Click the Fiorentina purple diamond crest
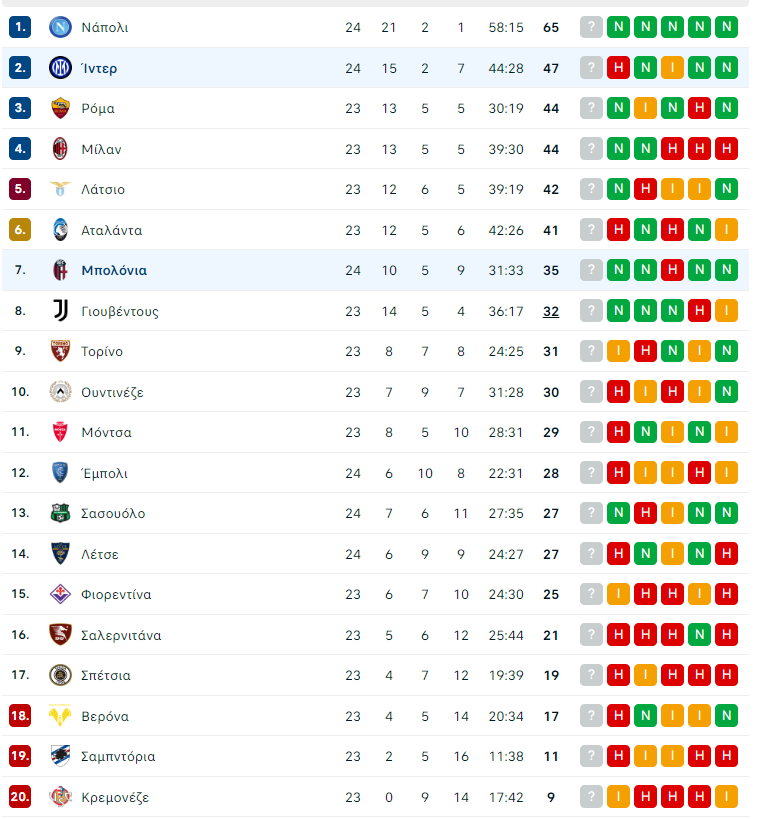 coord(60,594)
